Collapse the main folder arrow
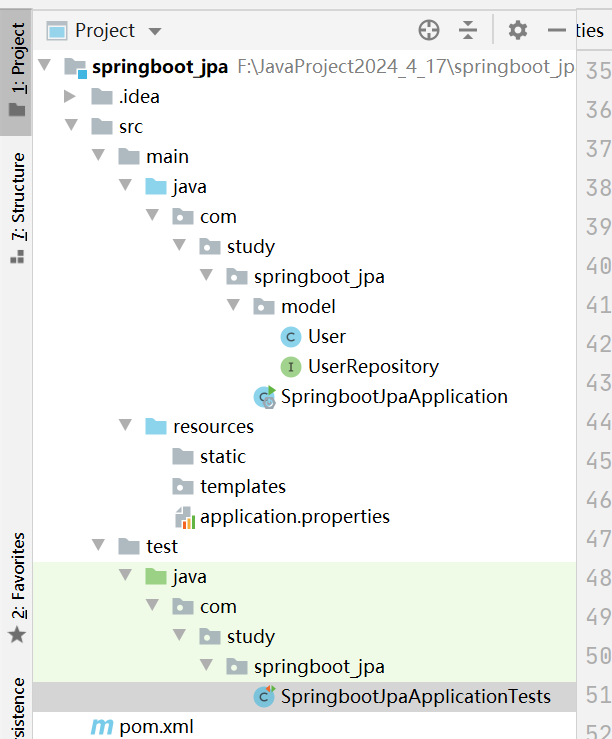Image resolution: width=612 pixels, height=739 pixels. pyautogui.click(x=98, y=155)
